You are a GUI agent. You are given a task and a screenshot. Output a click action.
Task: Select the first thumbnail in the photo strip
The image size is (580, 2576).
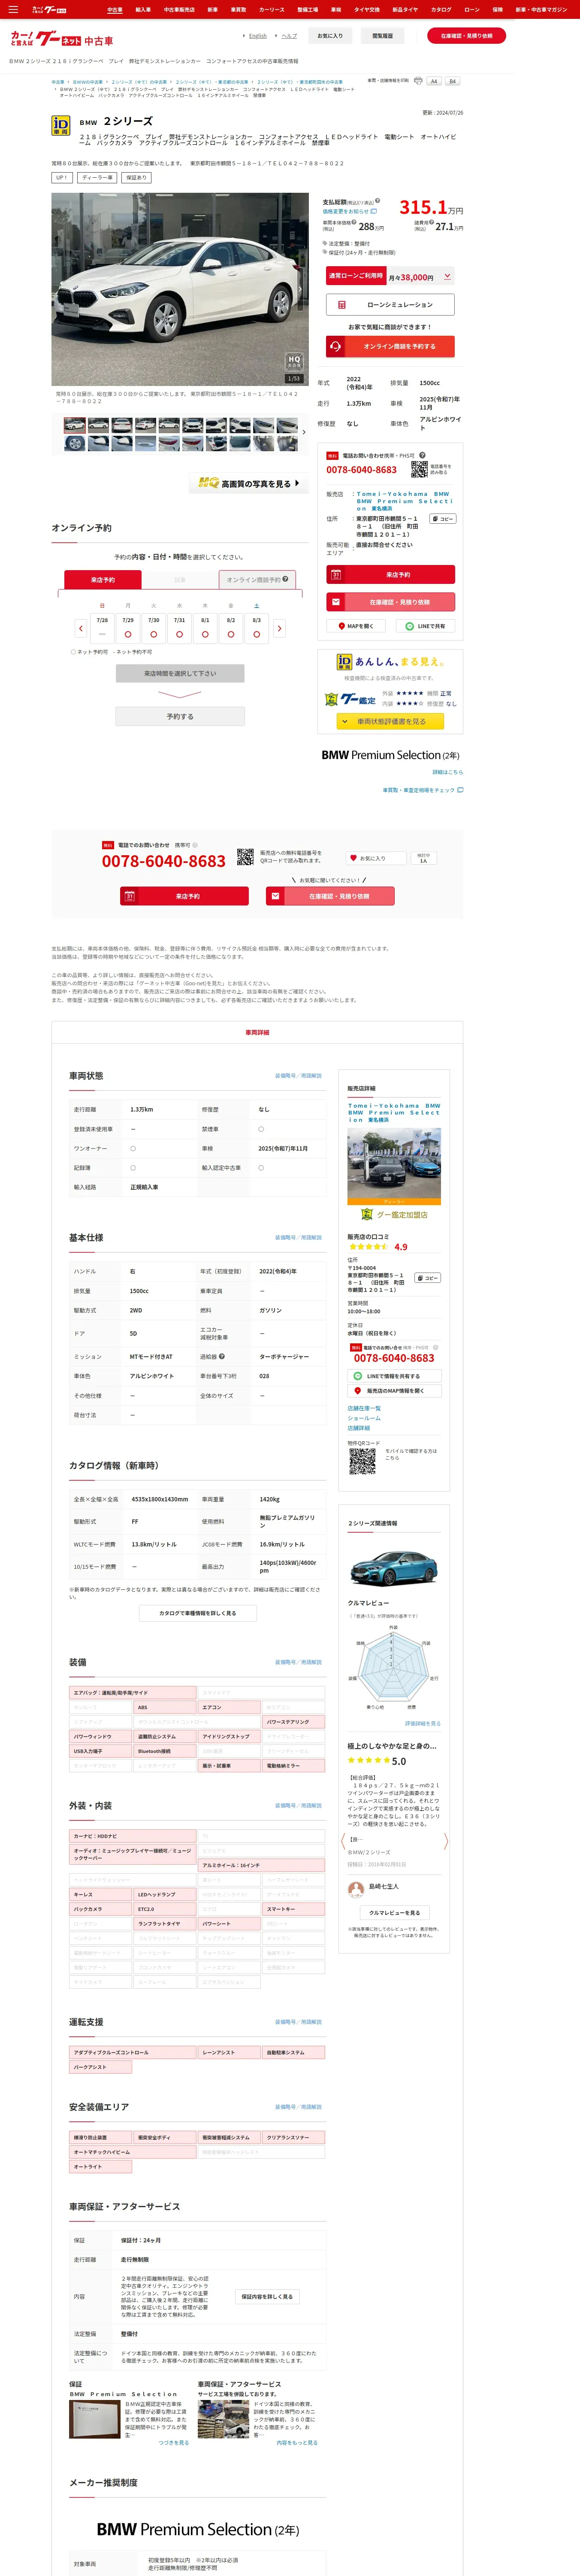coord(75,425)
